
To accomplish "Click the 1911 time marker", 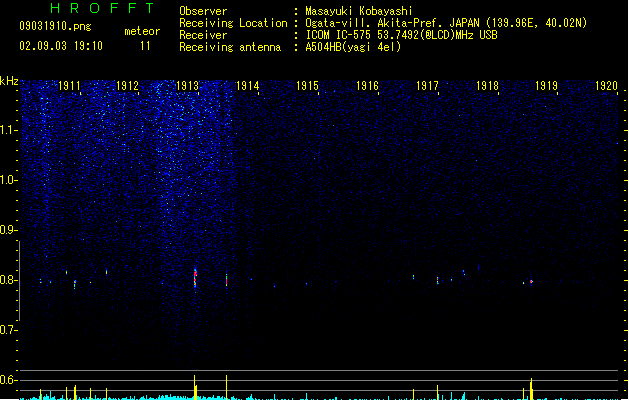I will coord(69,86).
